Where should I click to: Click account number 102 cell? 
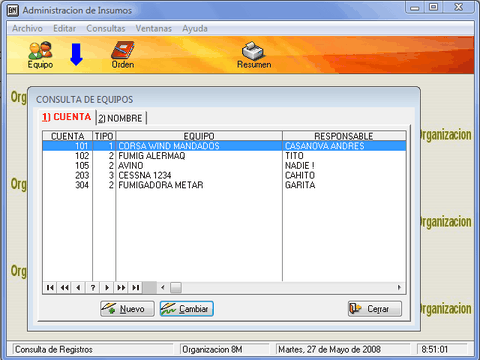point(68,156)
